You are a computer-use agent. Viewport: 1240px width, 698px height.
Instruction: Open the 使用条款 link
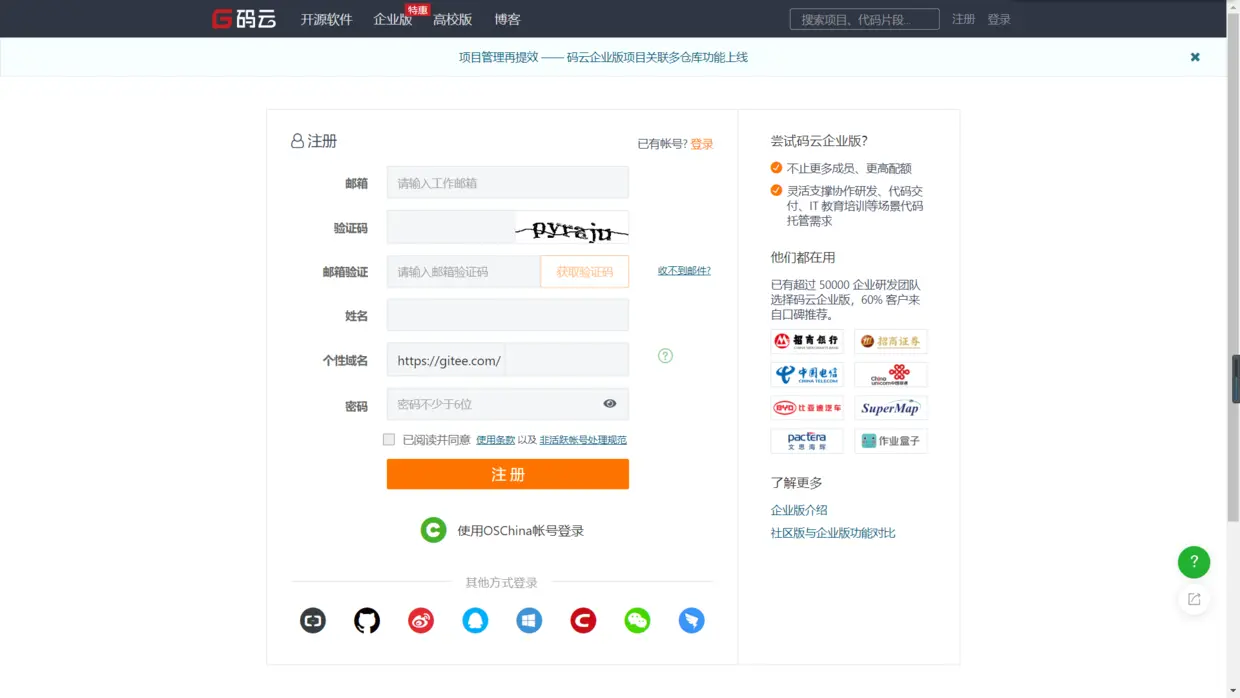tap(496, 440)
